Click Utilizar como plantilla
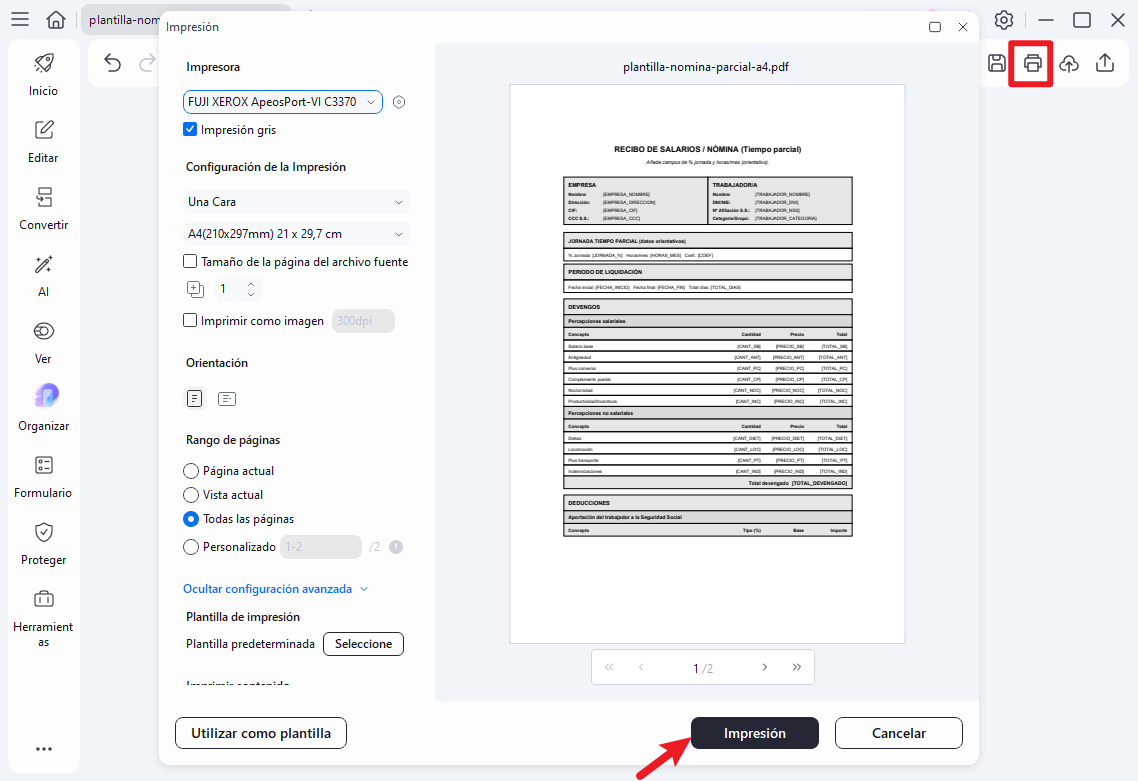The height and width of the screenshot is (781, 1138). tap(260, 732)
